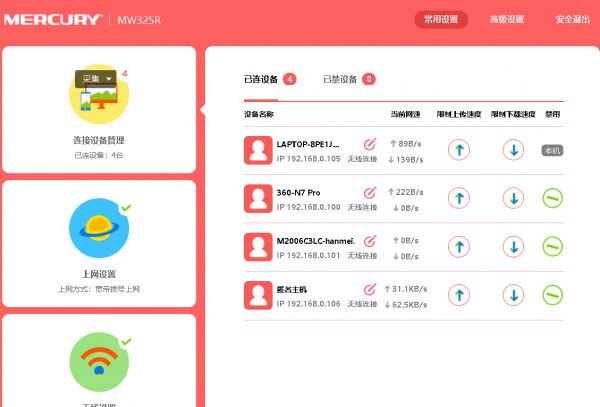Screen dimensions: 600x407
Task: Click the 当前网速 column header
Action: [x=405, y=114]
